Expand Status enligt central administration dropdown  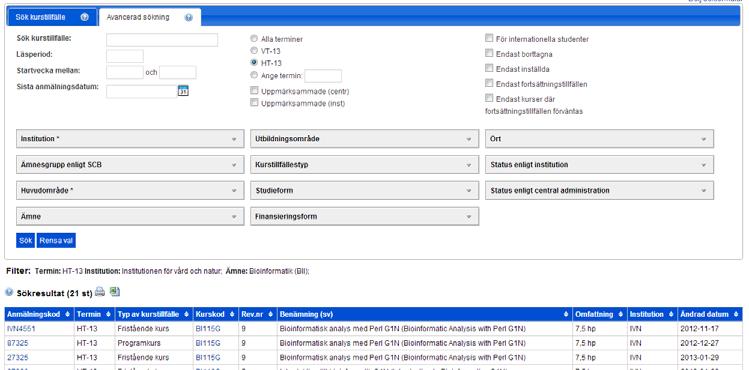tap(599, 190)
